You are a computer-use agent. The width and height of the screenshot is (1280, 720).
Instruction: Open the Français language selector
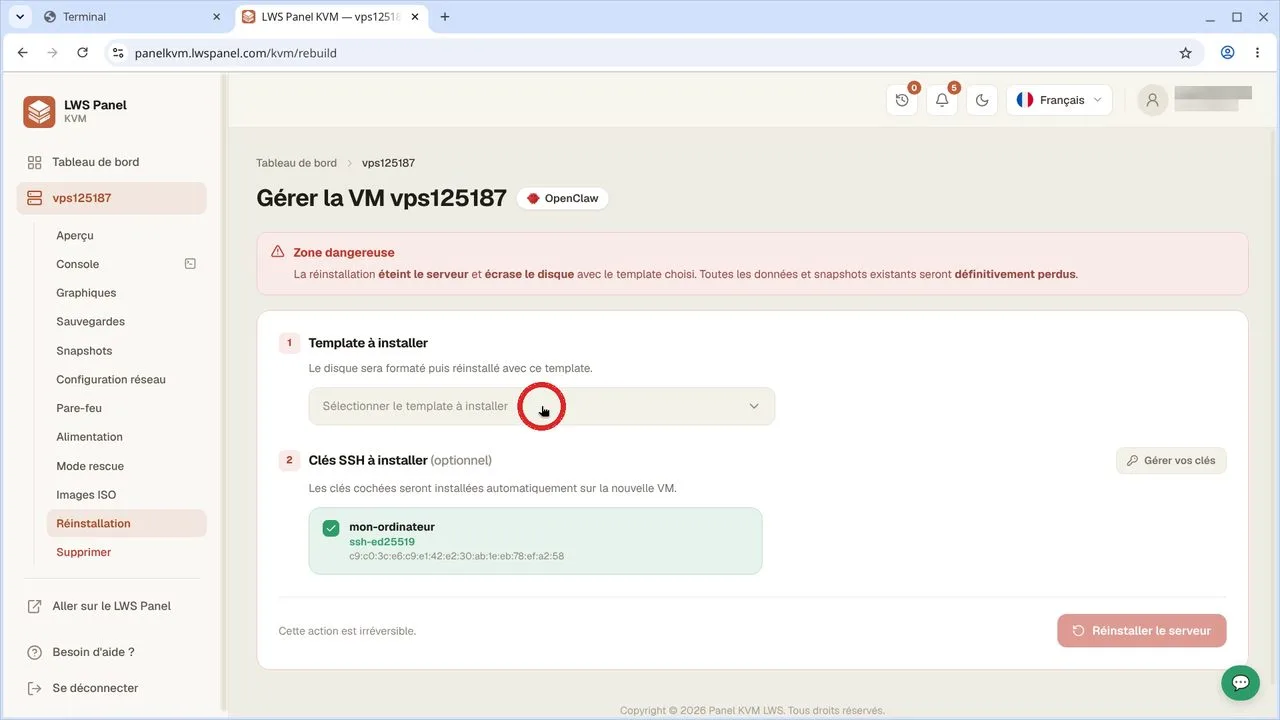tap(1059, 100)
